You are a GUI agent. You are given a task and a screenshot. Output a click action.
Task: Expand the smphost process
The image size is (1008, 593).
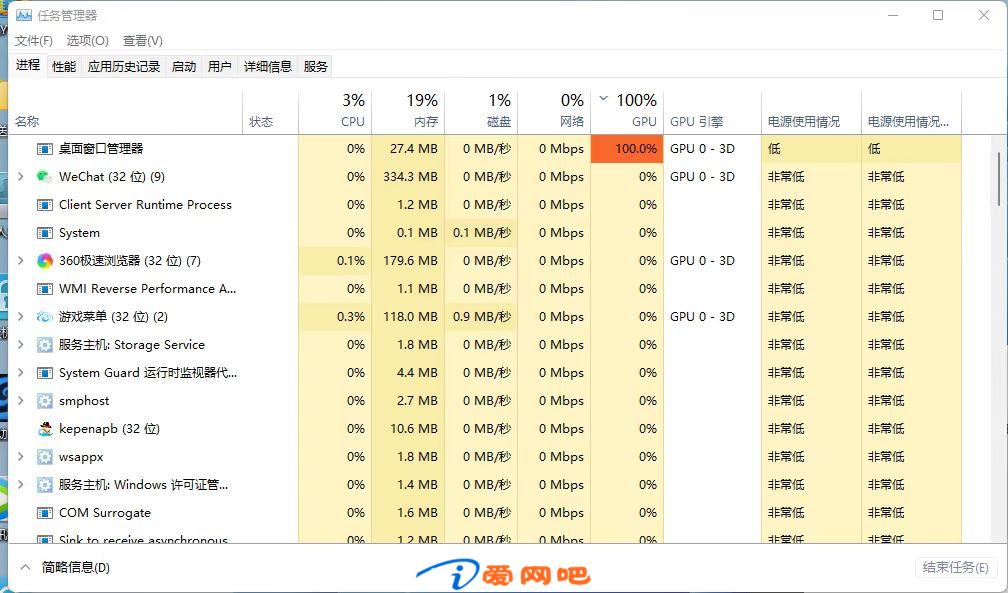(x=21, y=401)
